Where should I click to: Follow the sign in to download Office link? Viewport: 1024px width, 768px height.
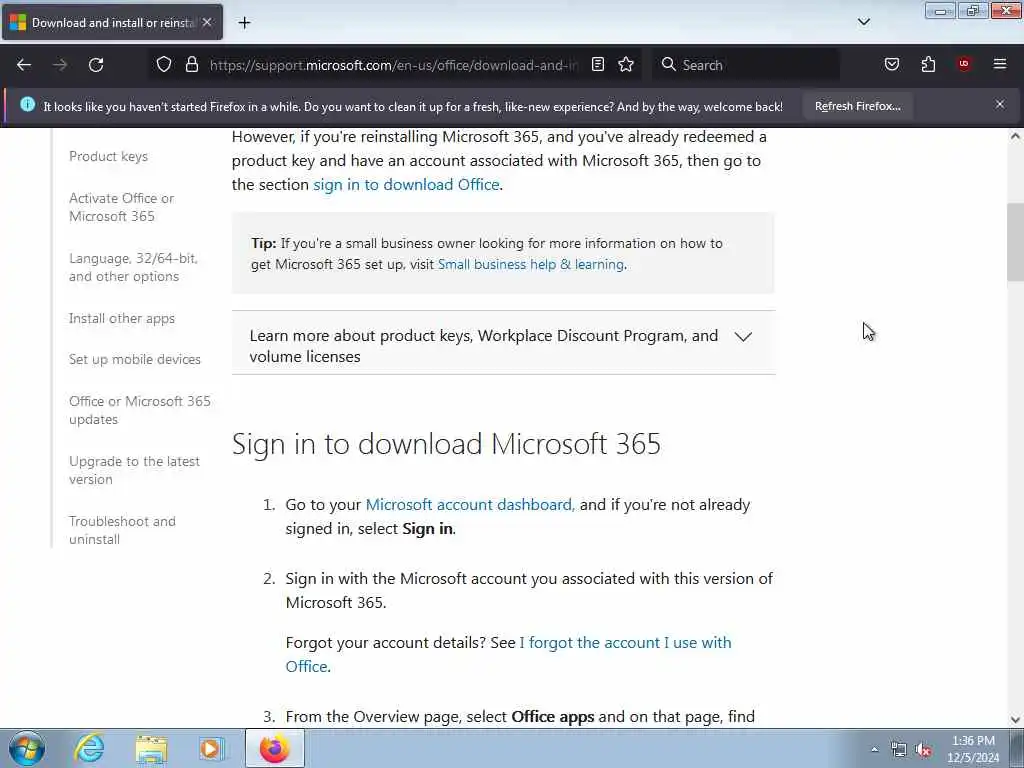[x=406, y=185]
